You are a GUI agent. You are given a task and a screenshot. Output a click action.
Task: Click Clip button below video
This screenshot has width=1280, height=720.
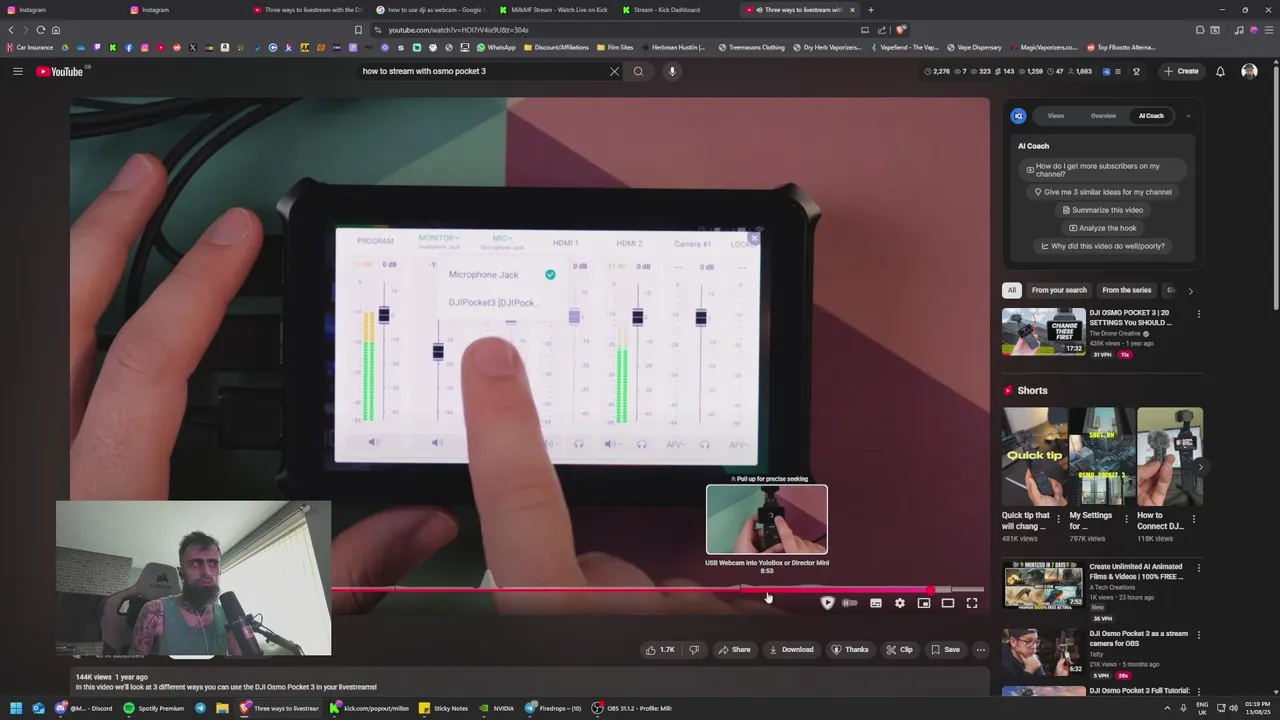(899, 650)
